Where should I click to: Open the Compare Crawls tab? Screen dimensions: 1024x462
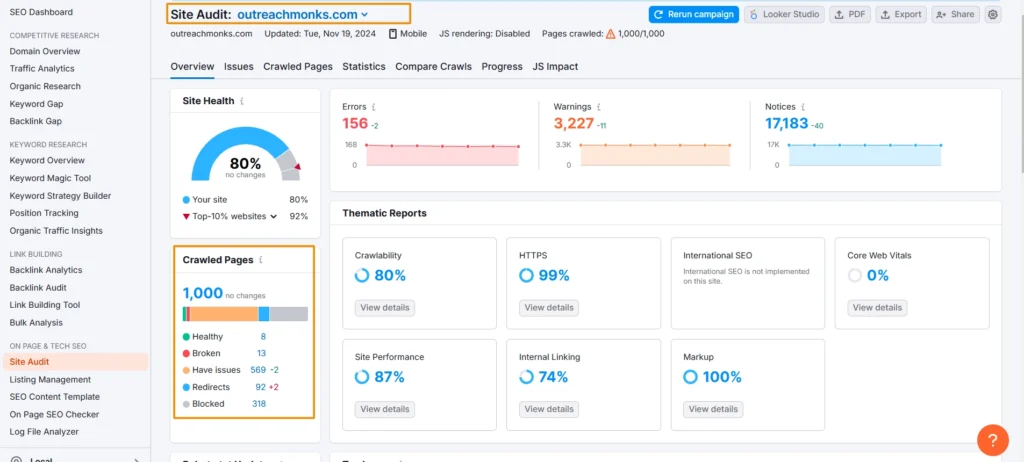coord(433,67)
